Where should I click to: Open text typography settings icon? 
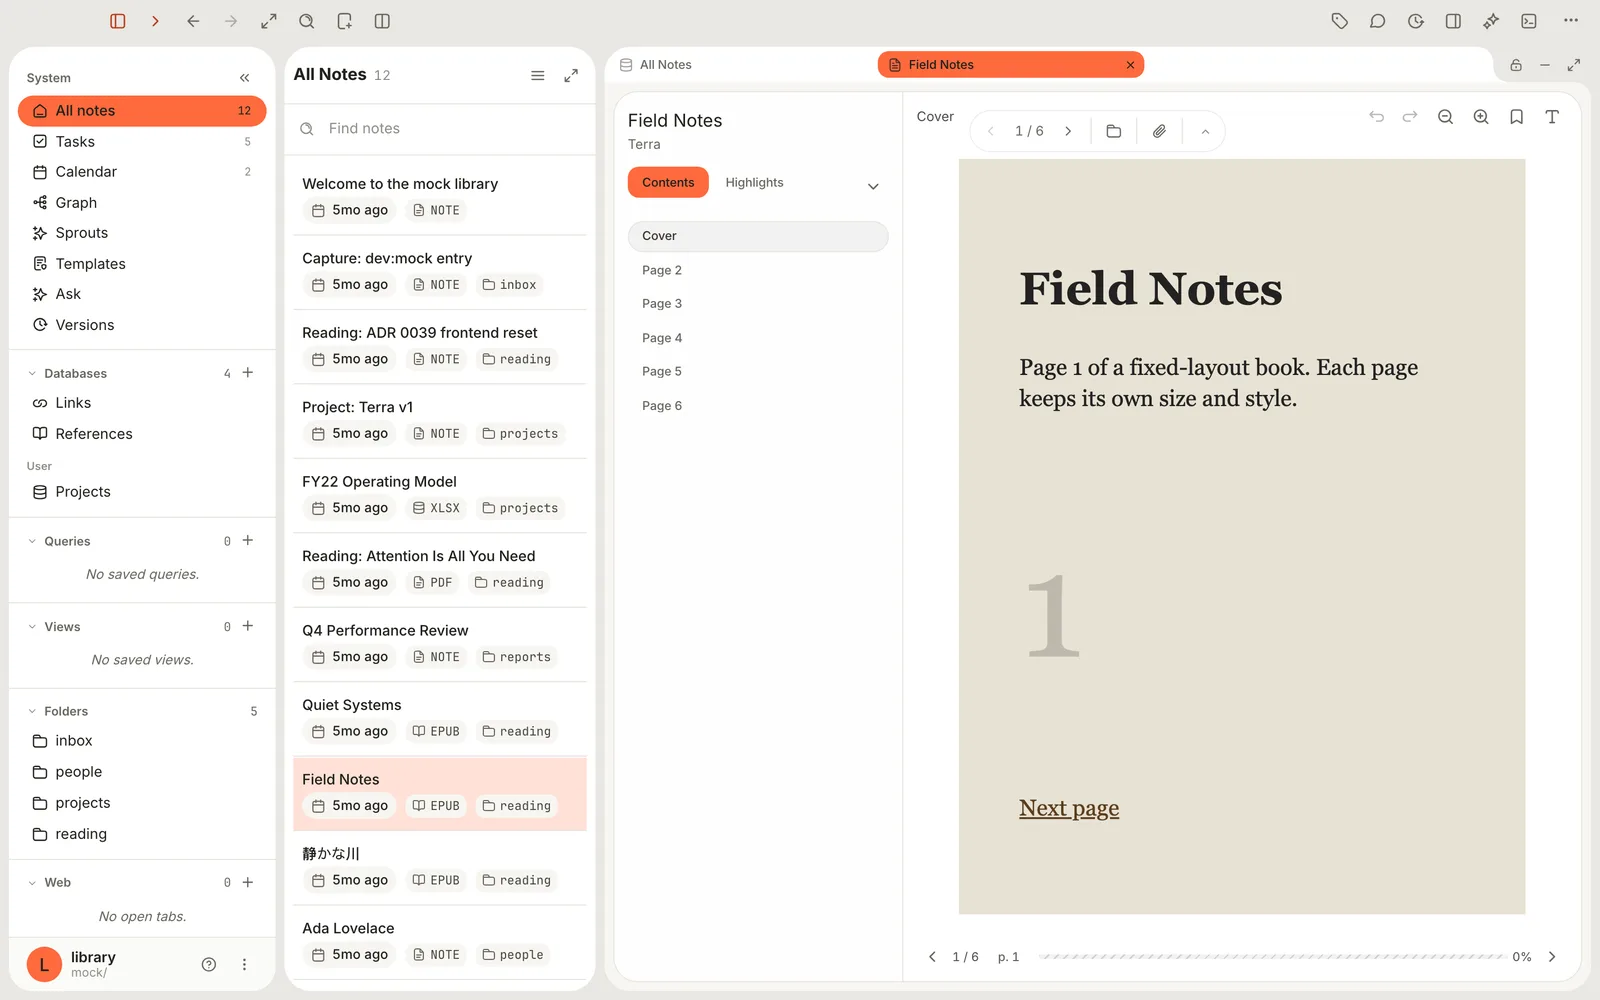[x=1552, y=117]
